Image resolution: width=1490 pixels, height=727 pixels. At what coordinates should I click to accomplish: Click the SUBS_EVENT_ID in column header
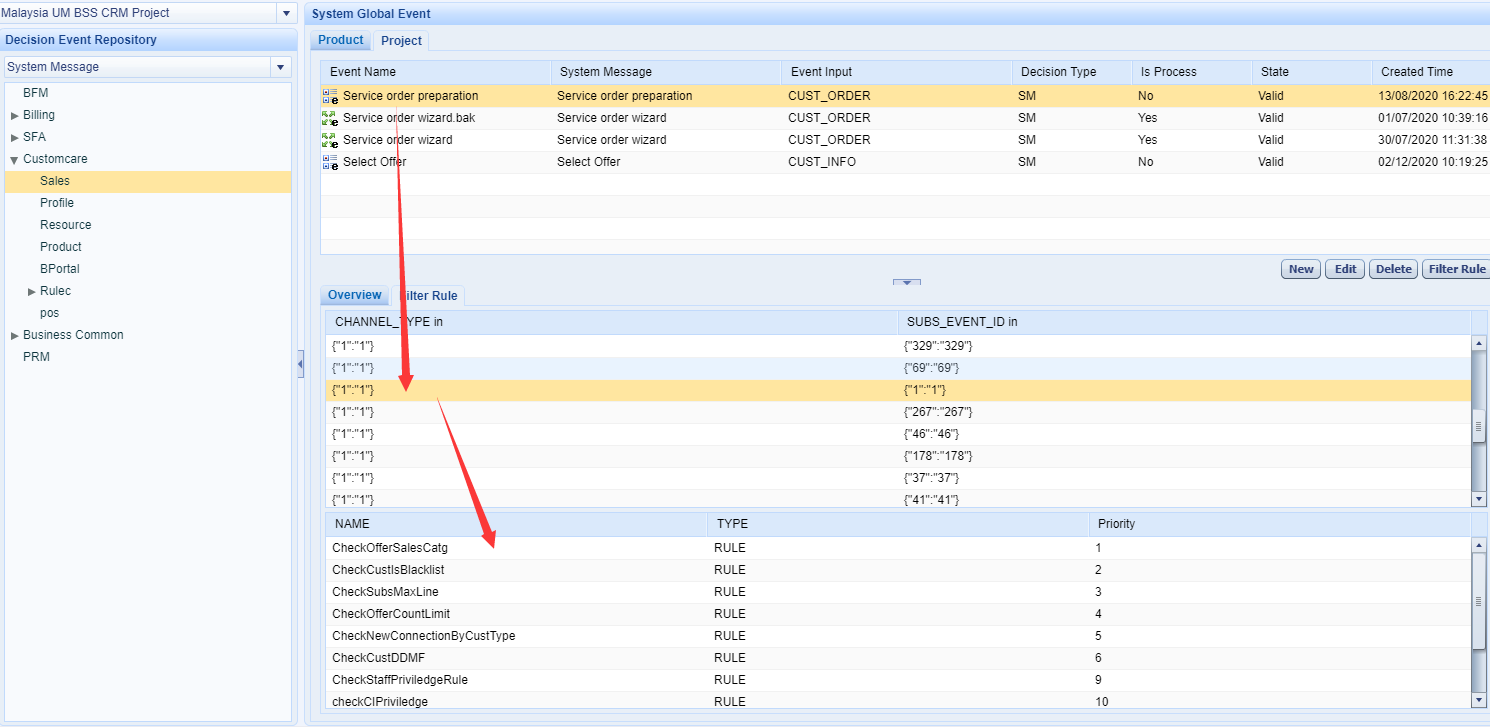pos(1185,322)
